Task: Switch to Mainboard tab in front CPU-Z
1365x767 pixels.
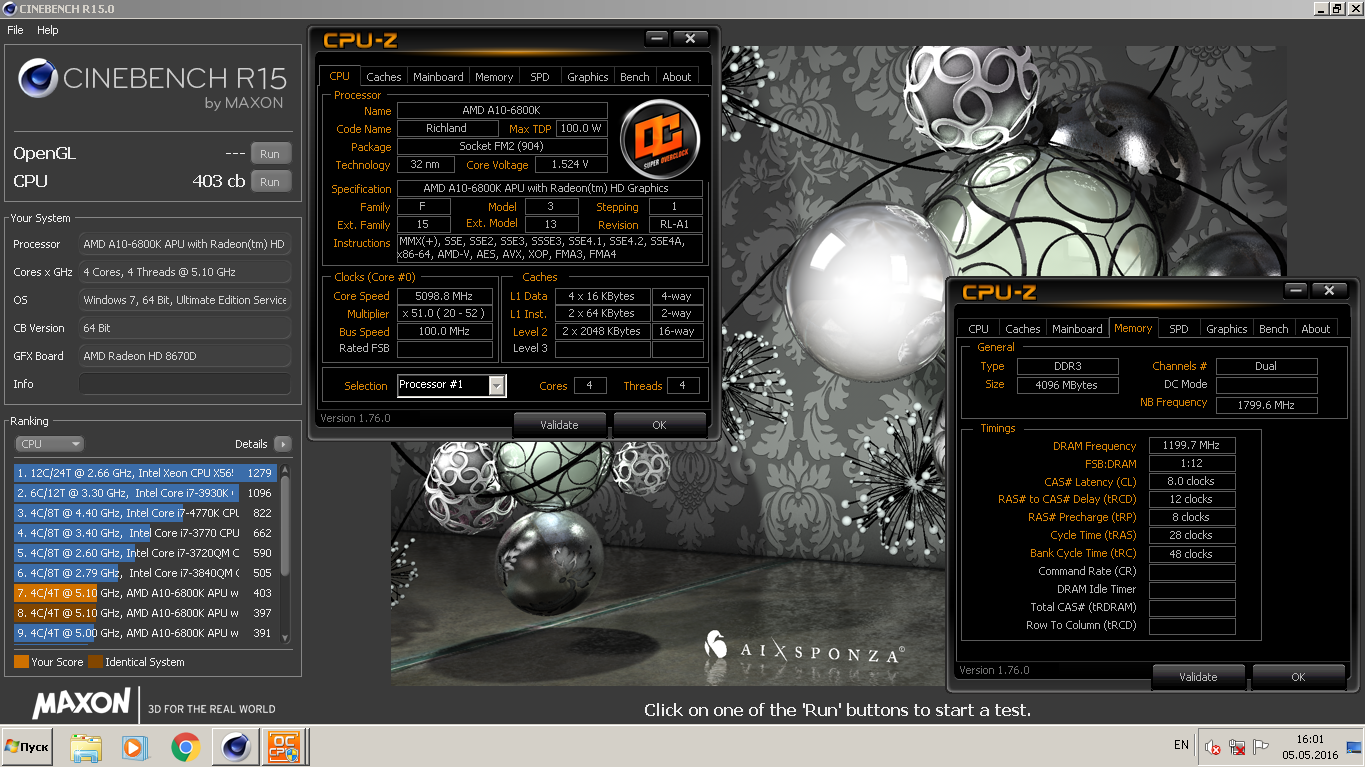Action: [x=438, y=77]
